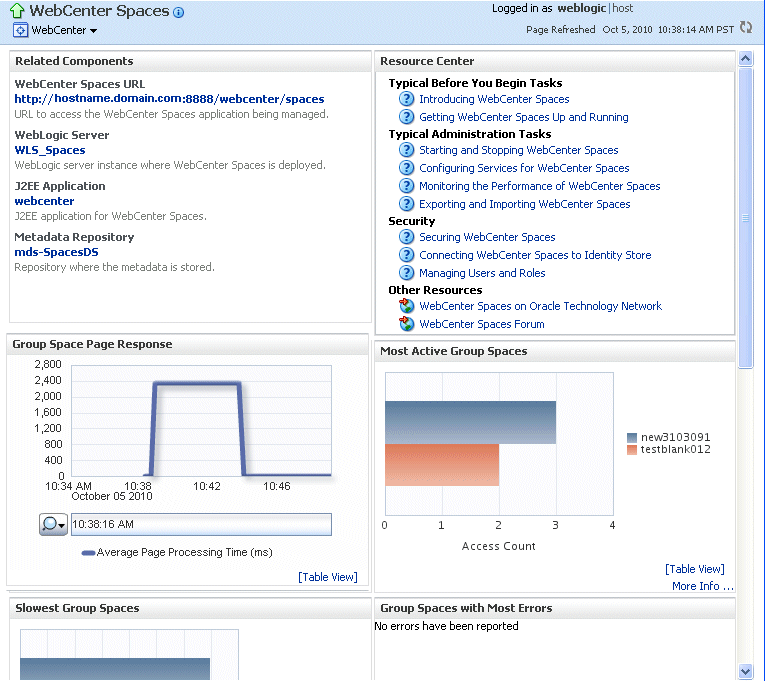Open Exporting and Importing WebCenter Spaces
This screenshot has height=681, width=765.
(x=525, y=204)
